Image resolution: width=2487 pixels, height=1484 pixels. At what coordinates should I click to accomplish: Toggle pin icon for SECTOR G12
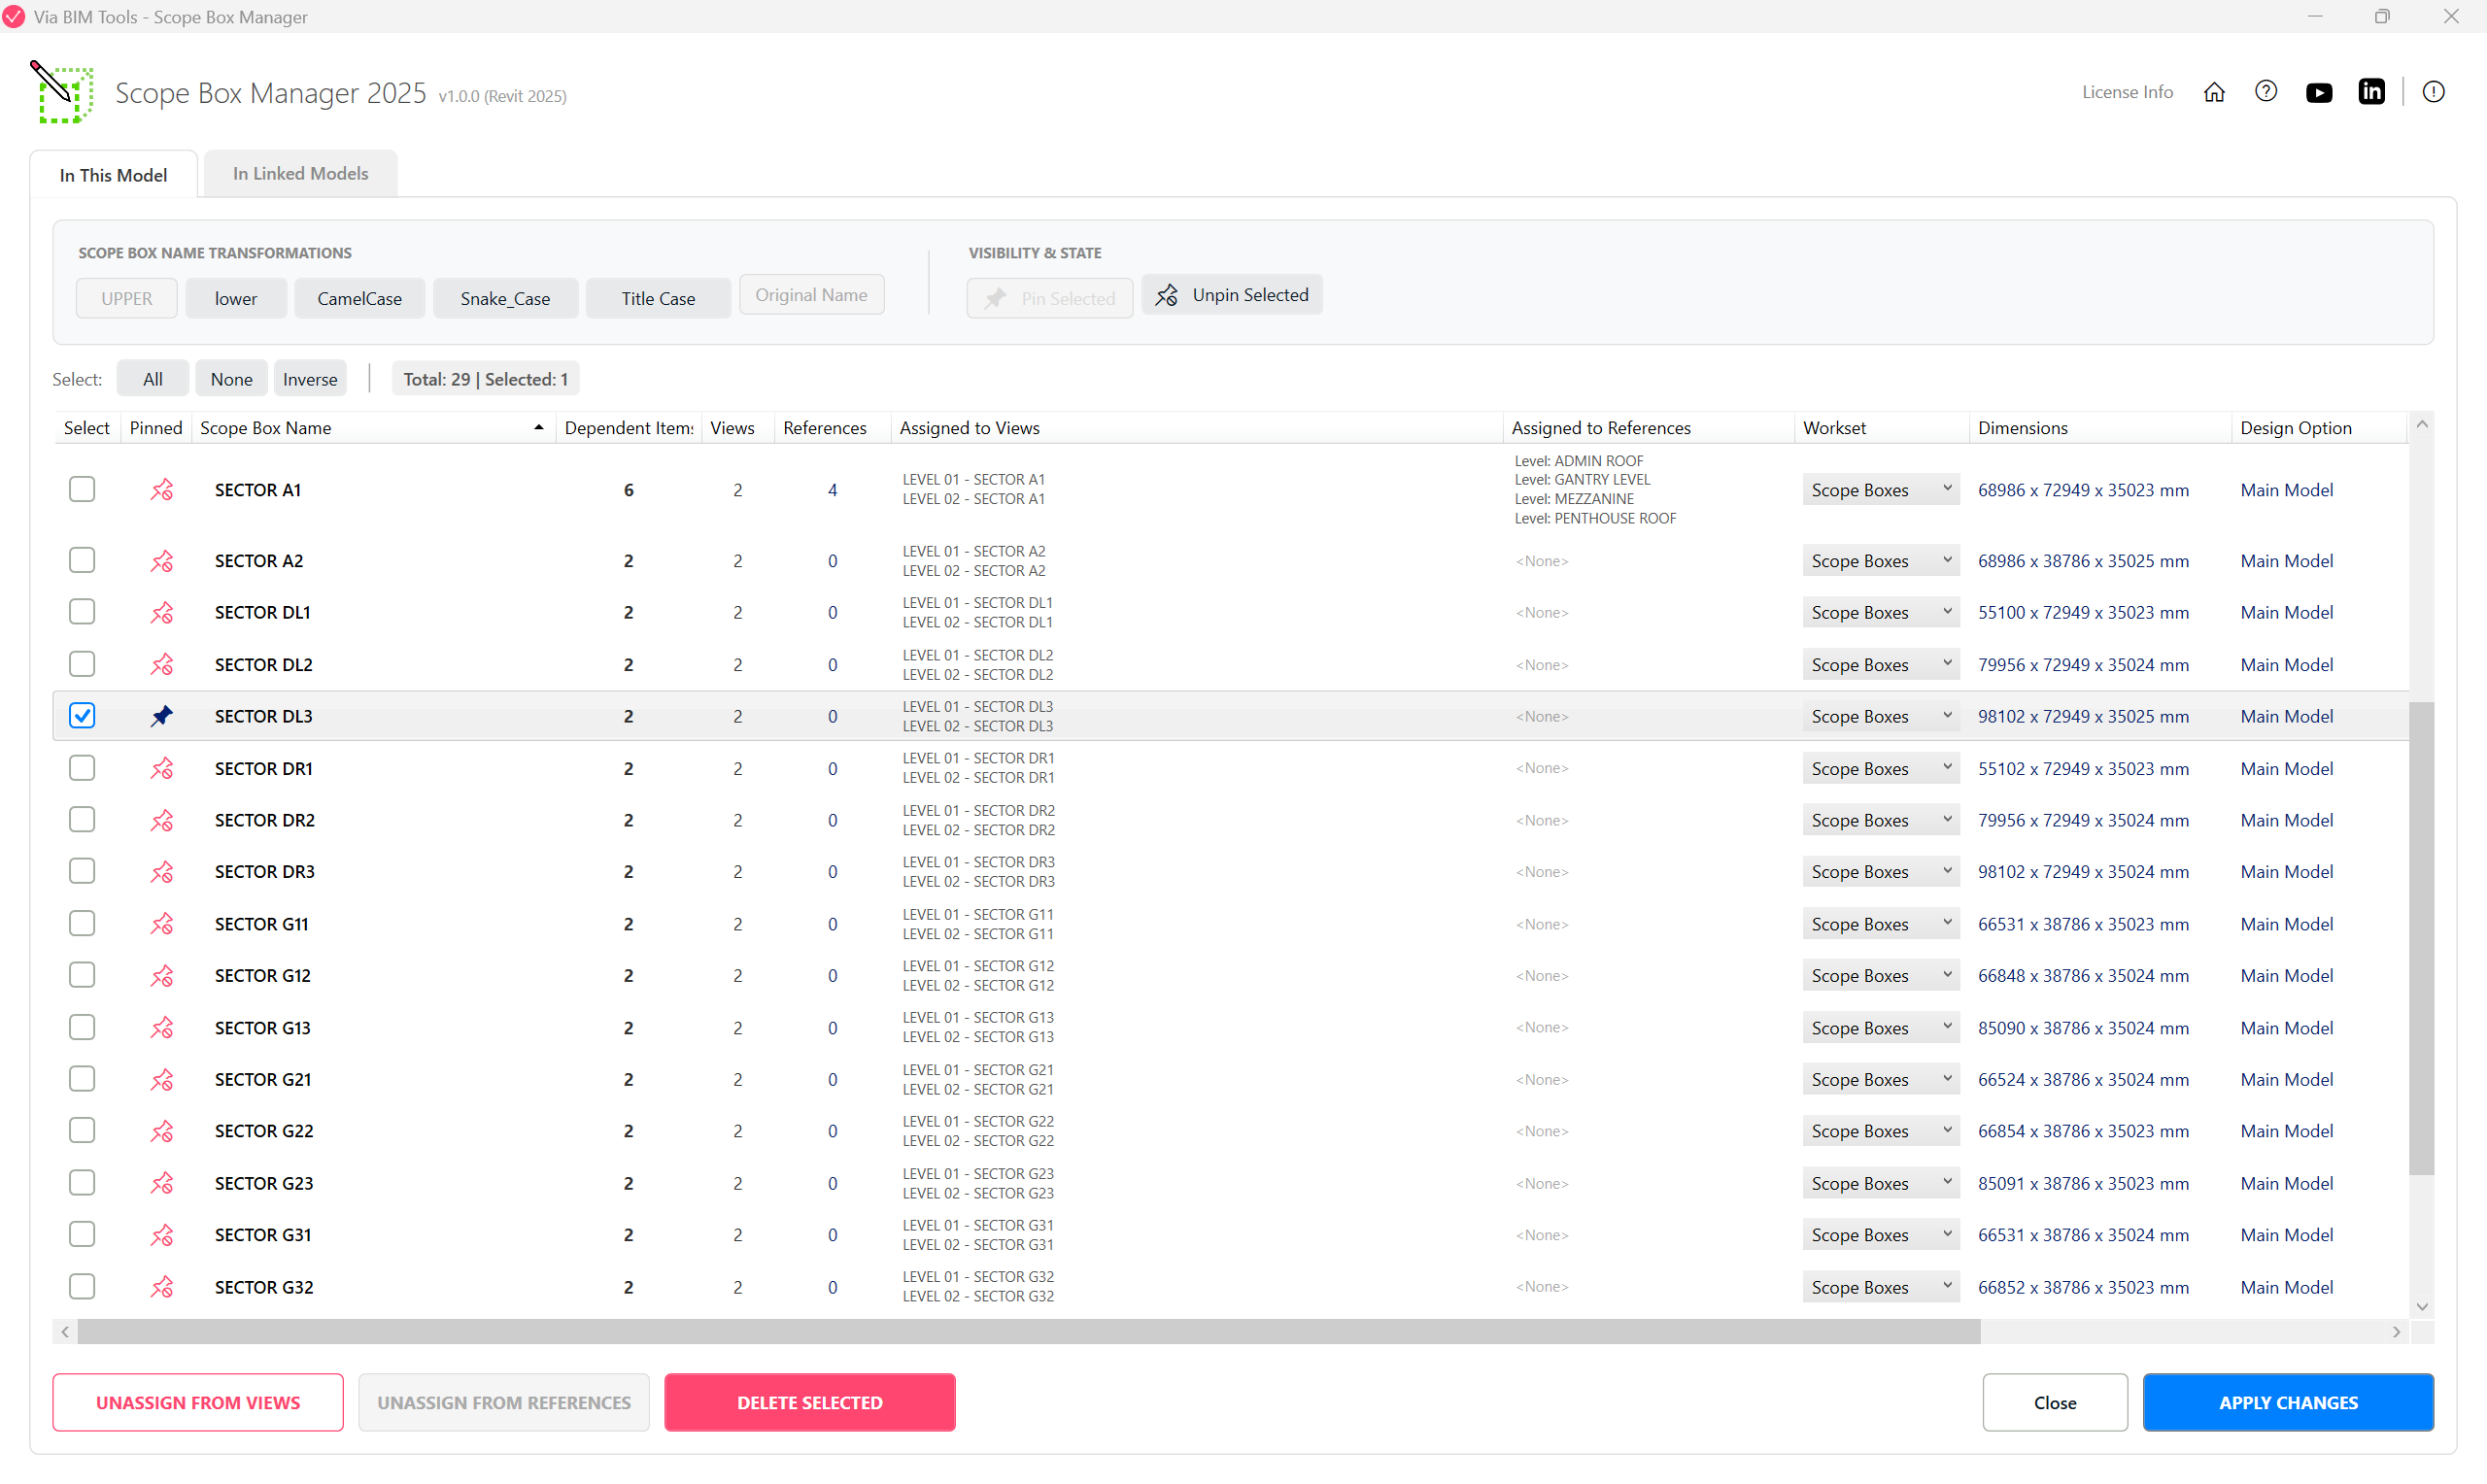(x=162, y=976)
